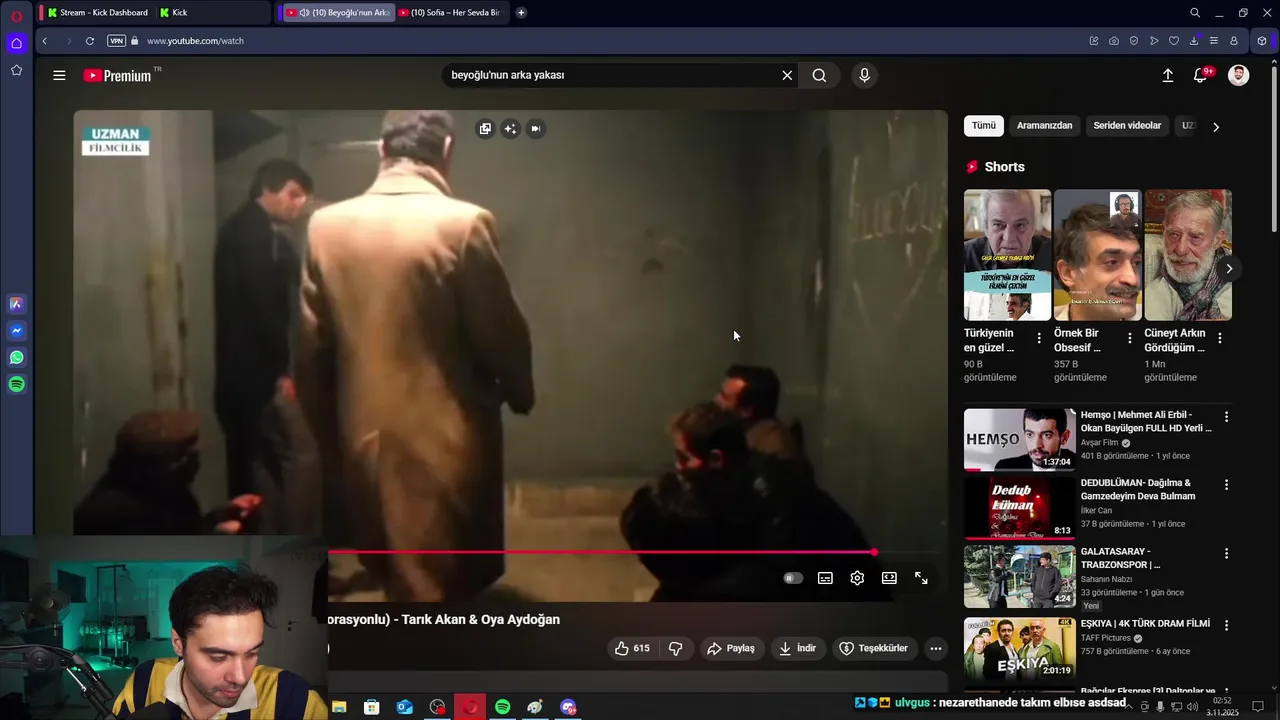
Task: Click the in-player skip next overlay icon
Action: pos(536,128)
